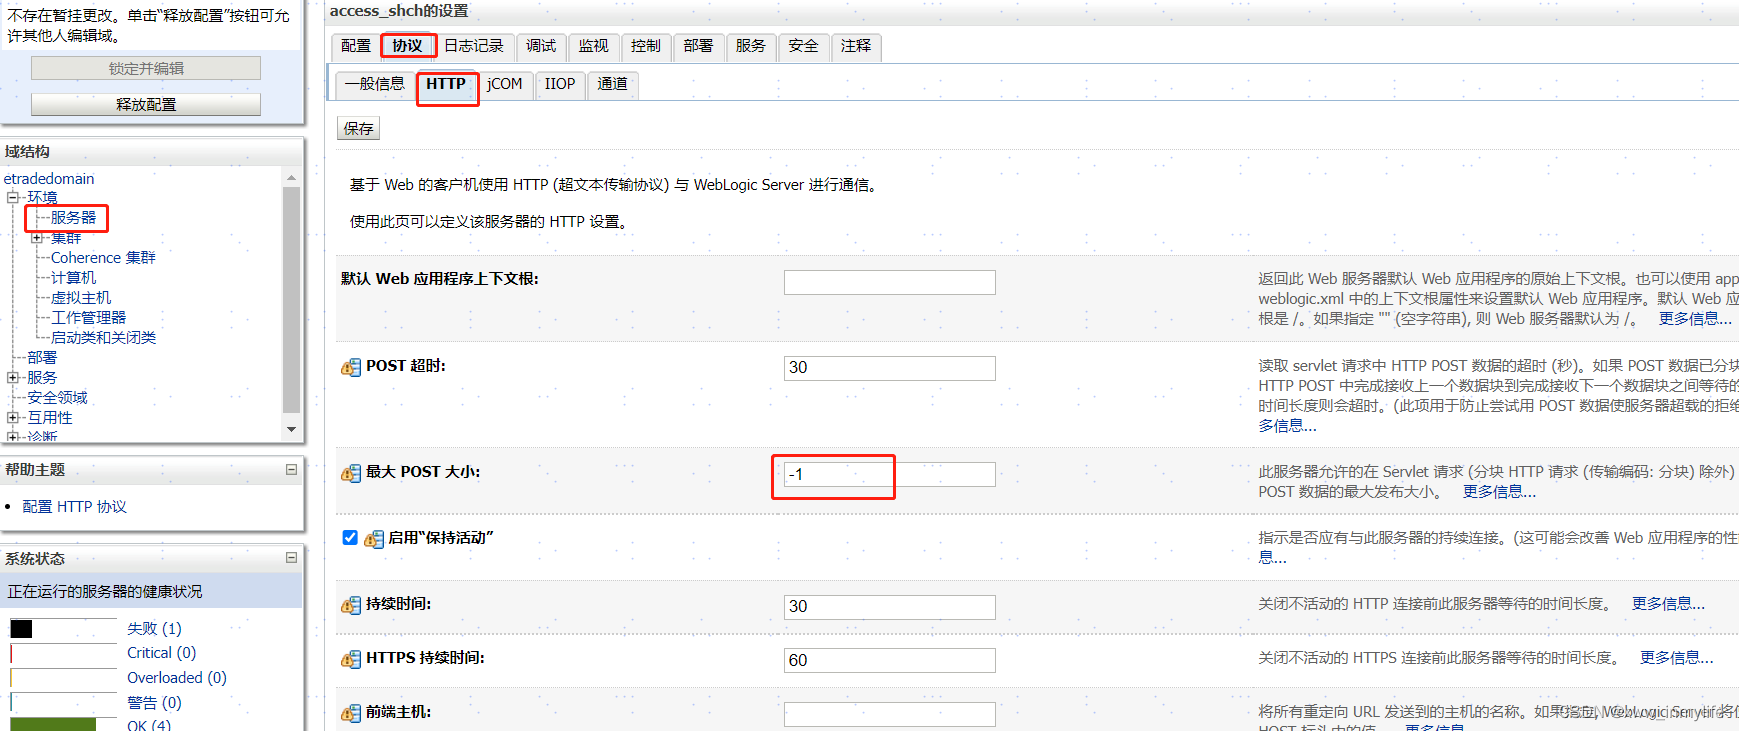This screenshot has width=1739, height=731.
Task: Select 工作管理器 in the domain tree
Action: (x=88, y=317)
